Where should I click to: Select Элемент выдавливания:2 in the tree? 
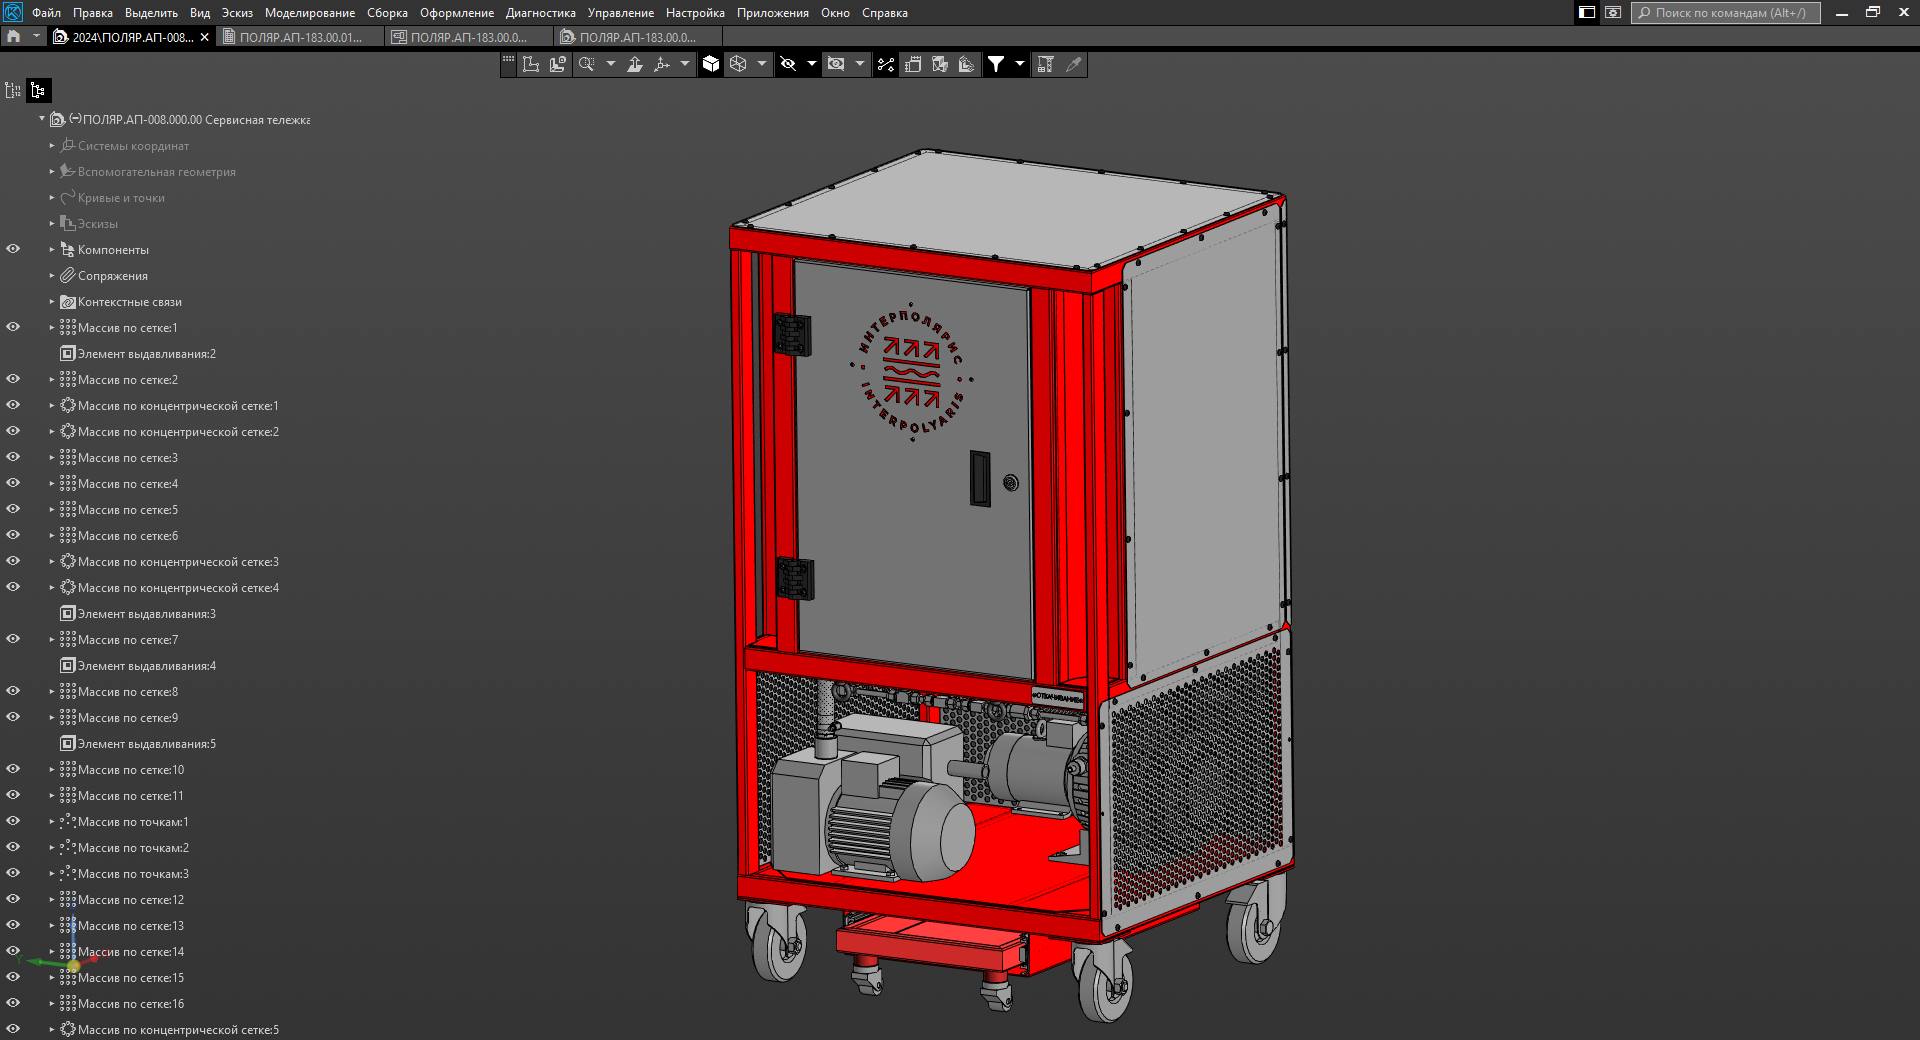point(146,354)
